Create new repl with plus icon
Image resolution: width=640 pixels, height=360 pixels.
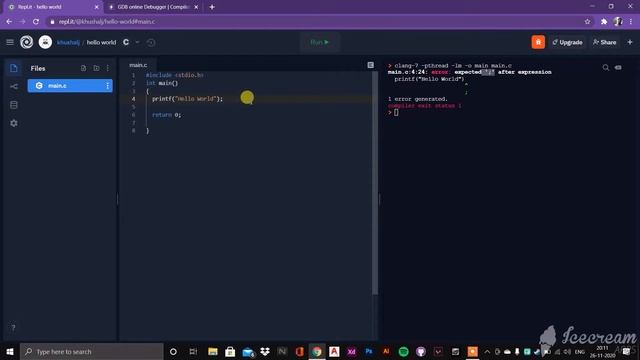(630, 42)
